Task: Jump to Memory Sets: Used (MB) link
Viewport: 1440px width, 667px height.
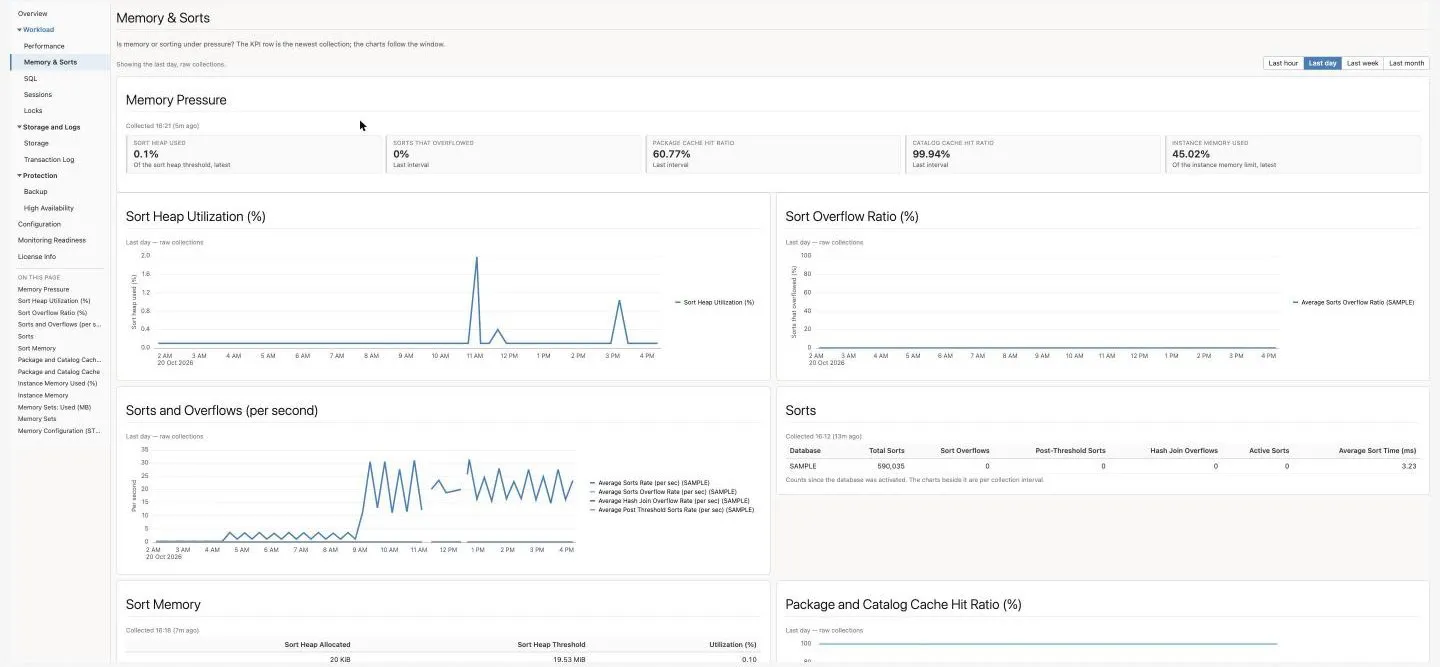Action: [x=54, y=407]
